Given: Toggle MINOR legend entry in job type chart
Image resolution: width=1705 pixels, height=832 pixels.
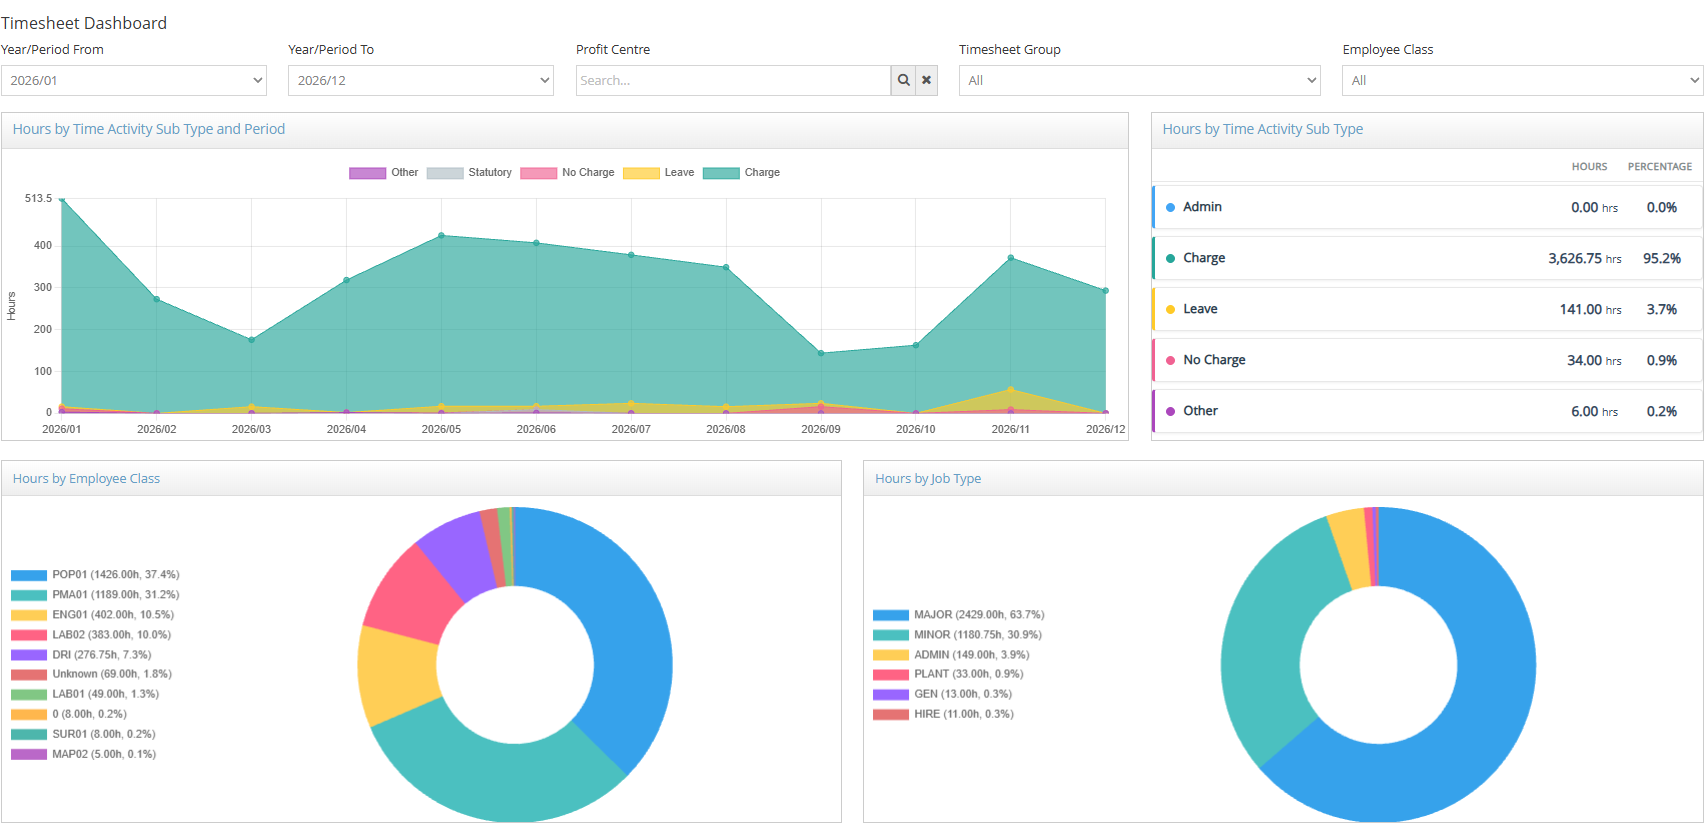Looking at the screenshot, I should coord(957,635).
